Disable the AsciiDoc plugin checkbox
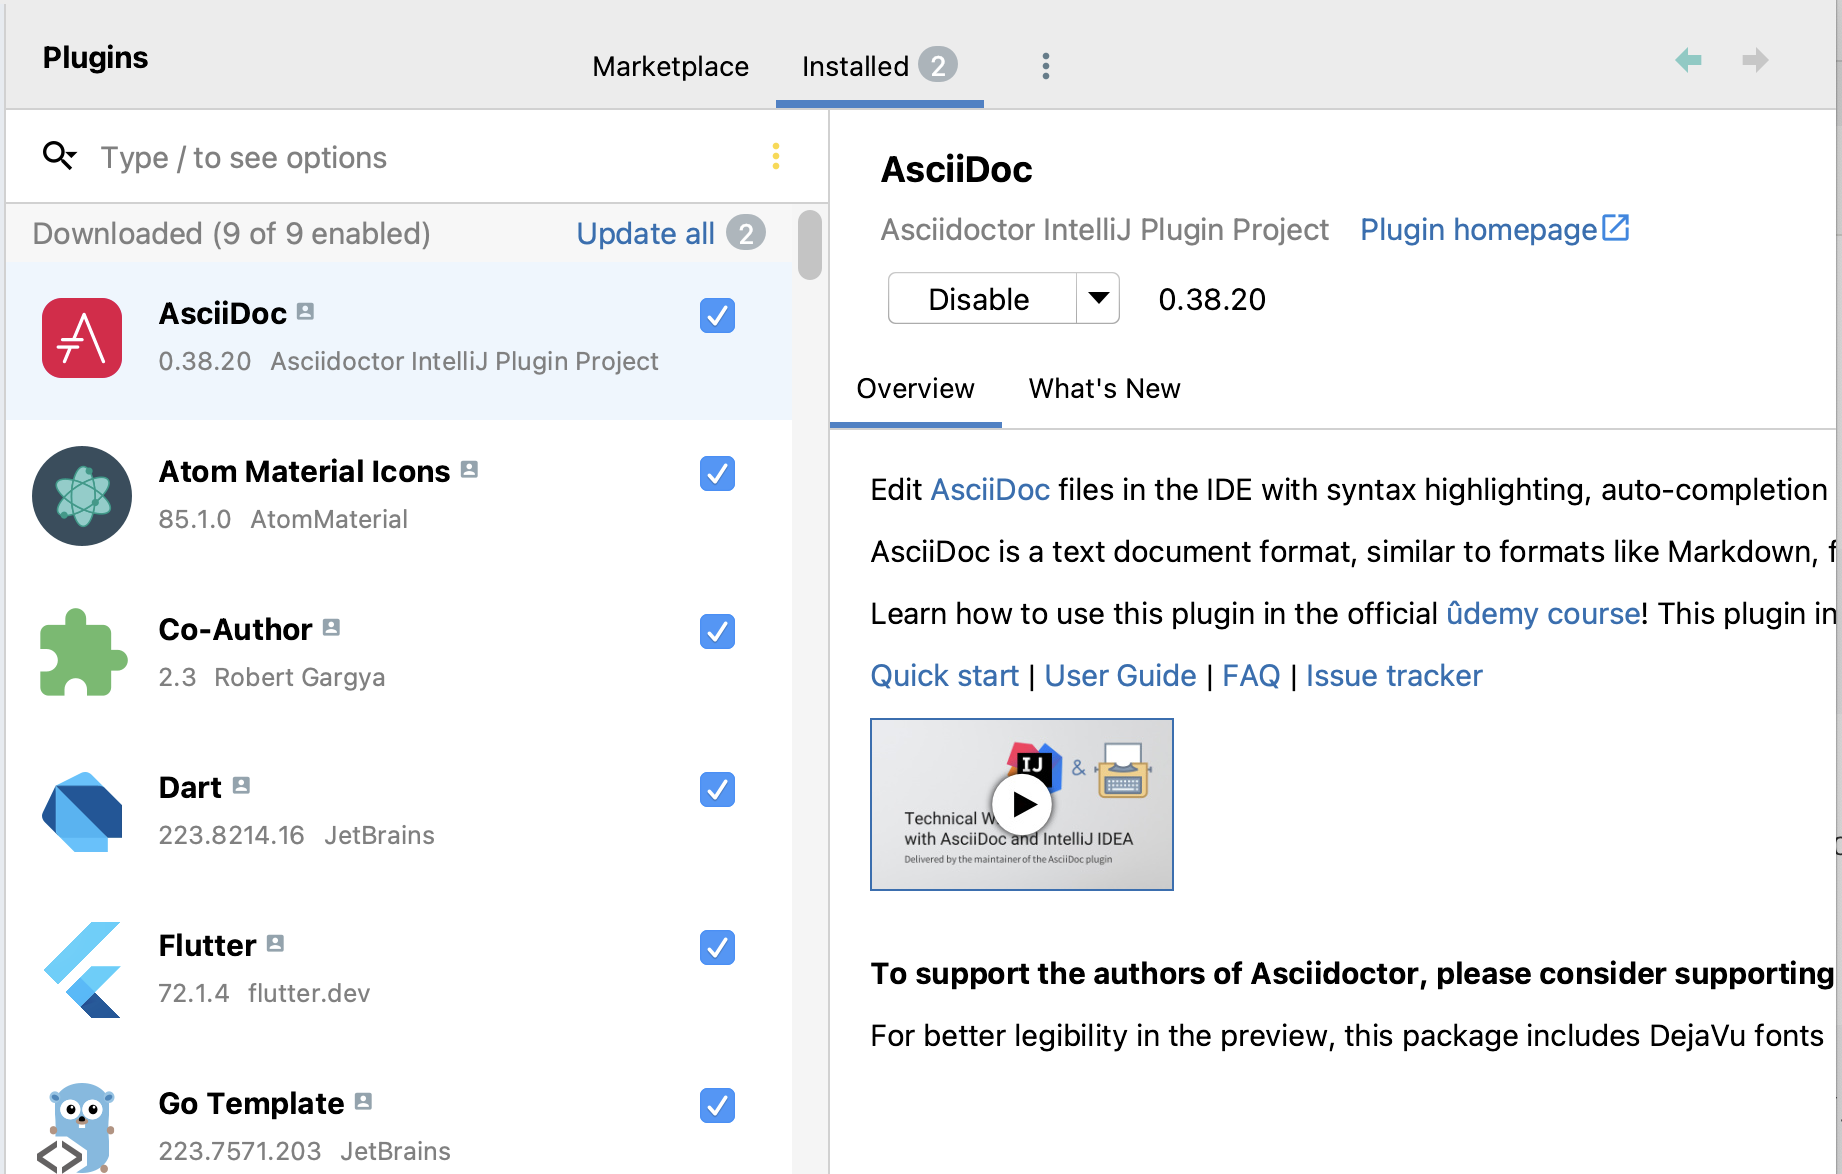The image size is (1842, 1174). tap(717, 316)
